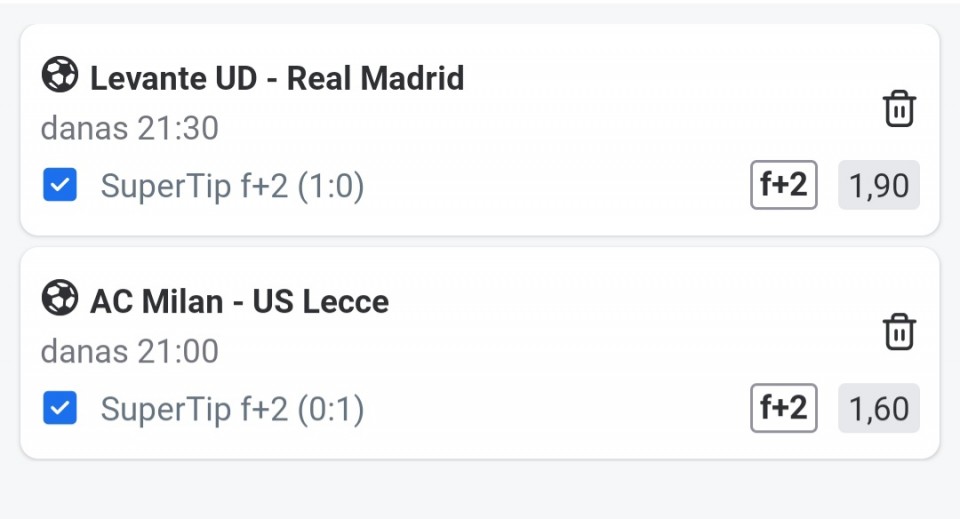Remove AC Milan - US Lecce with trash icon
This screenshot has height=519, width=960.
point(899,331)
